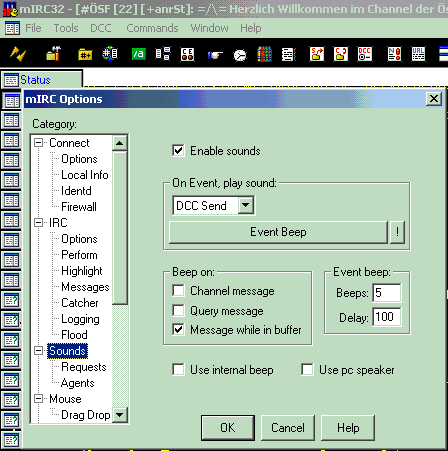Collapse the Connect tree category
The image size is (448, 451).
(39, 143)
